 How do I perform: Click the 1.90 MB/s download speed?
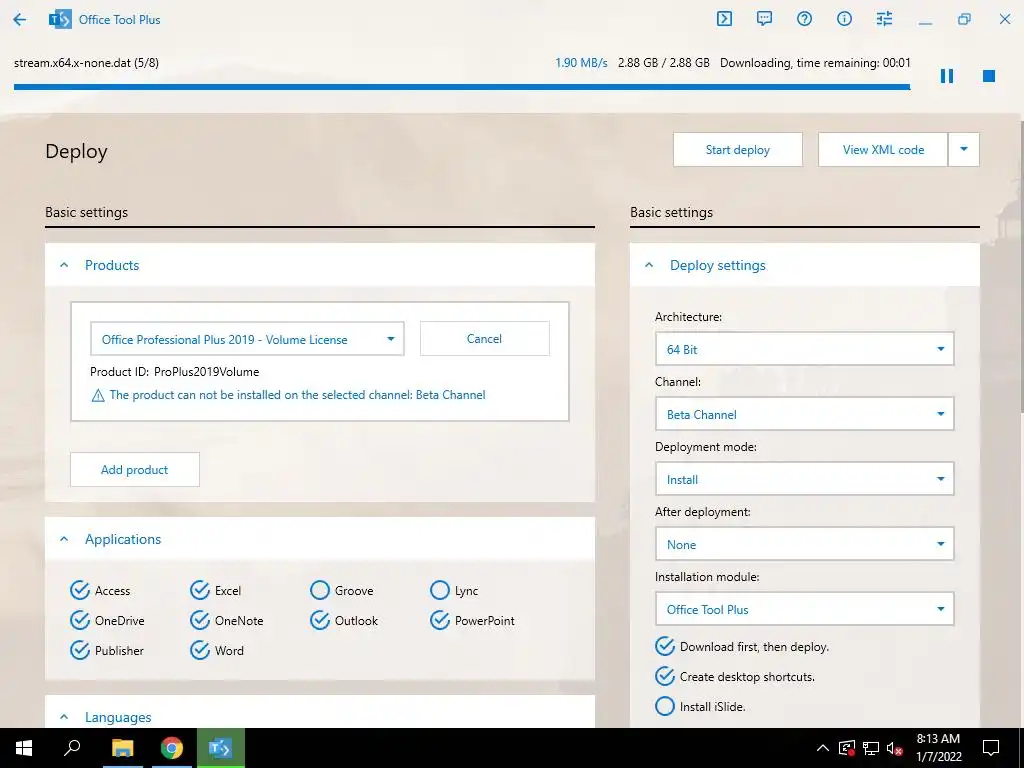[581, 63]
